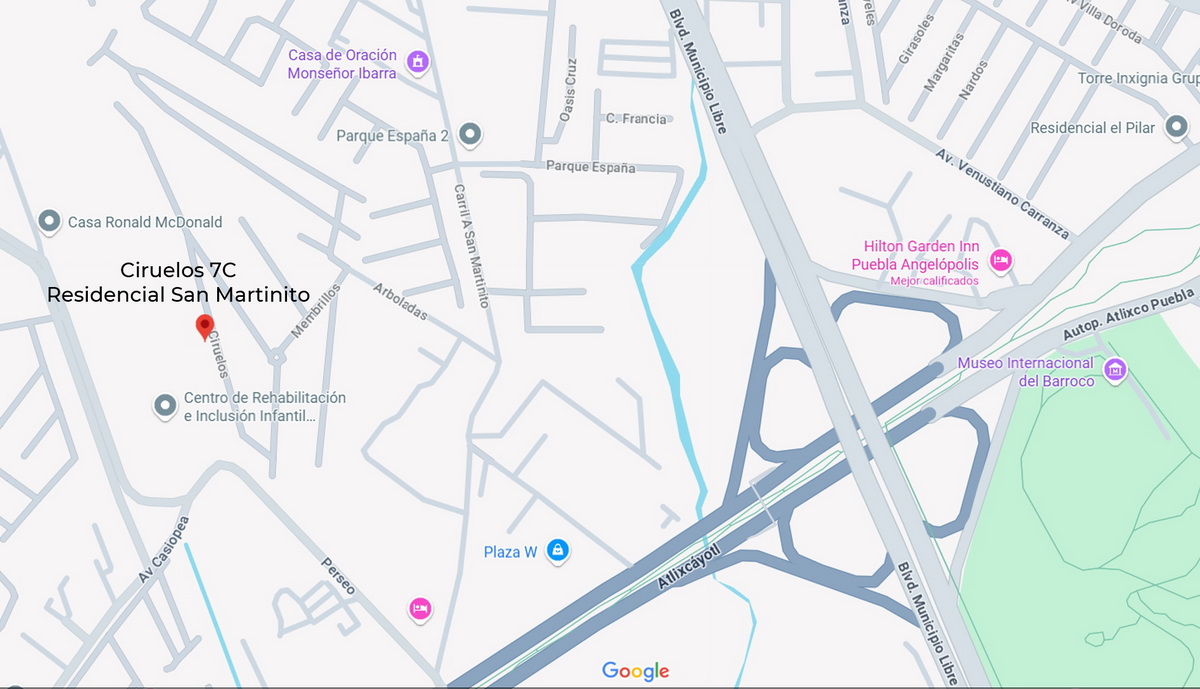Select the Hilton Garden Inn Puebla Angelópolis label

(915, 256)
